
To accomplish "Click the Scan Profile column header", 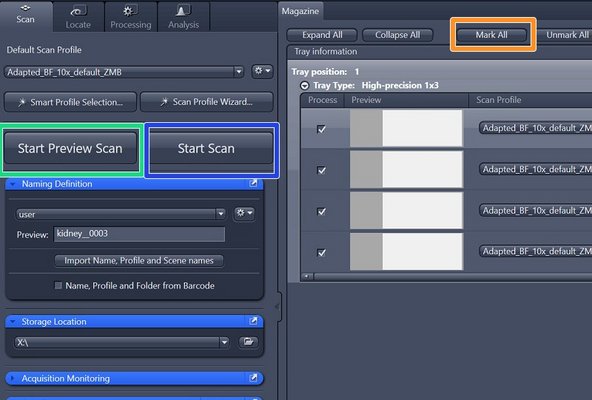I will point(530,100).
